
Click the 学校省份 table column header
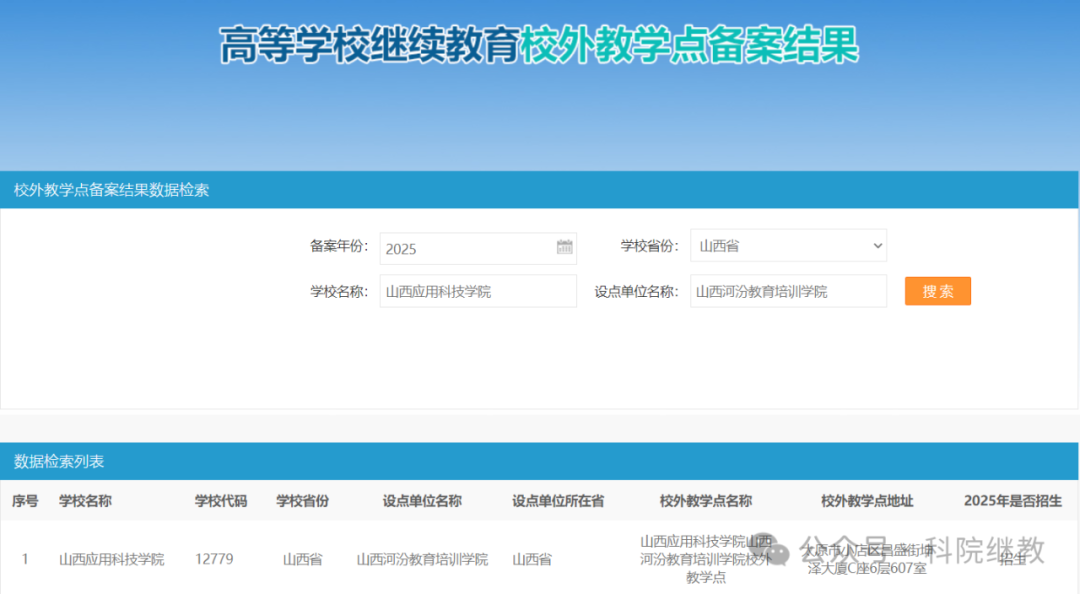click(x=302, y=501)
